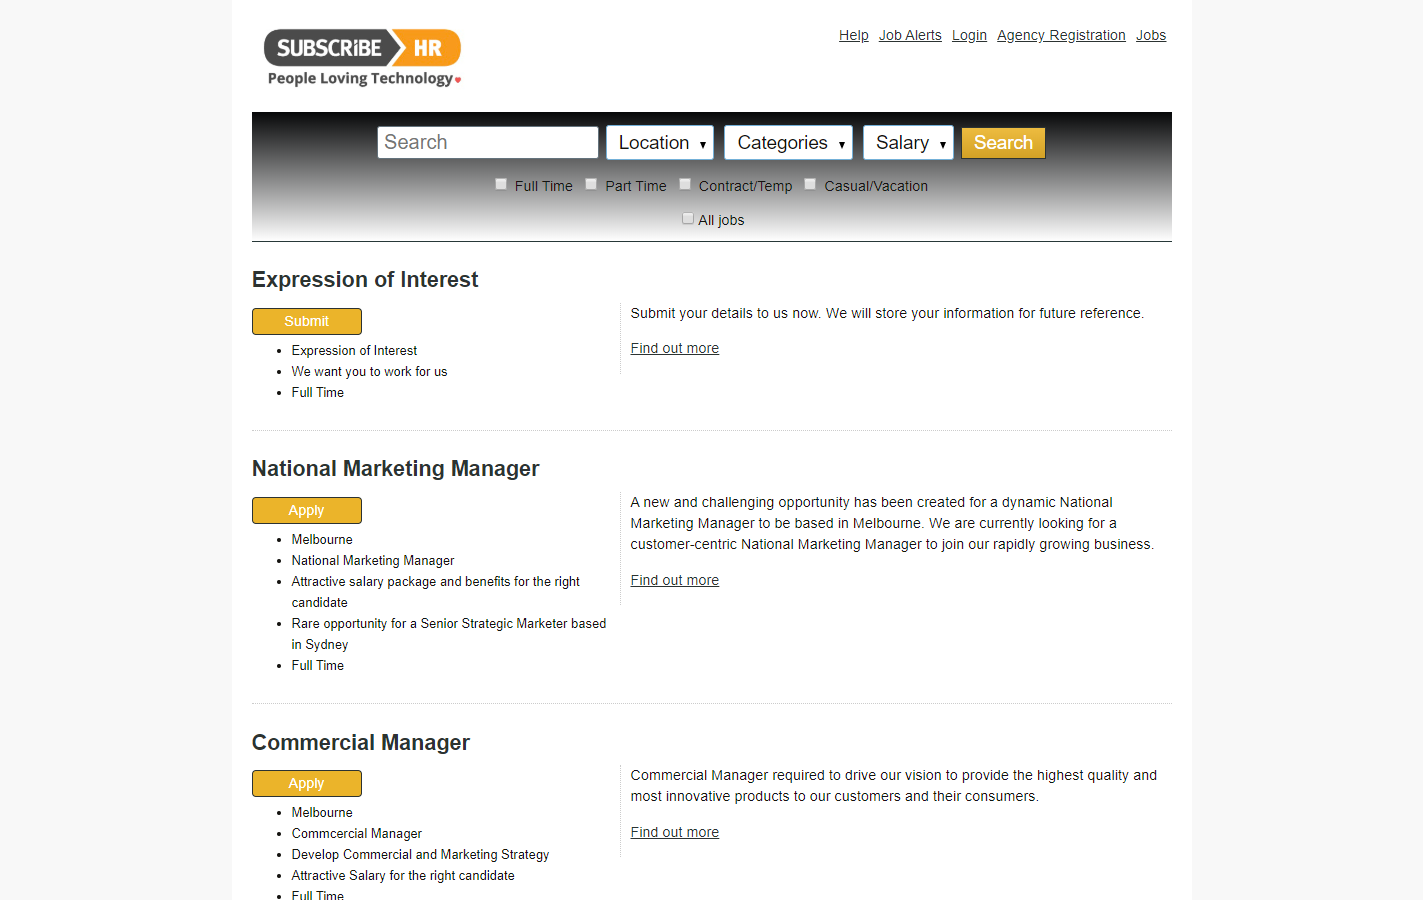Check the Casual/Vacation option
This screenshot has width=1423, height=900.
coord(810,184)
